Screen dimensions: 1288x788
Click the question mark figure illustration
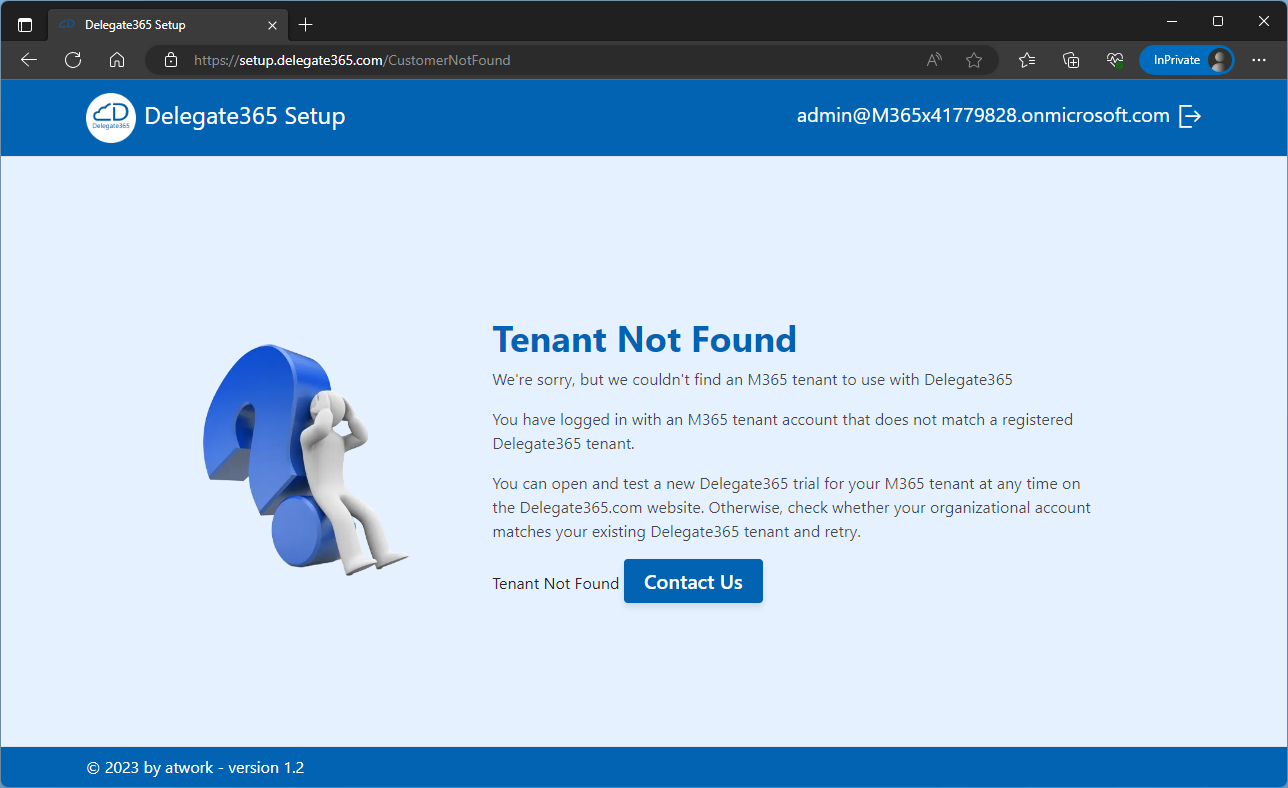pyautogui.click(x=305, y=459)
